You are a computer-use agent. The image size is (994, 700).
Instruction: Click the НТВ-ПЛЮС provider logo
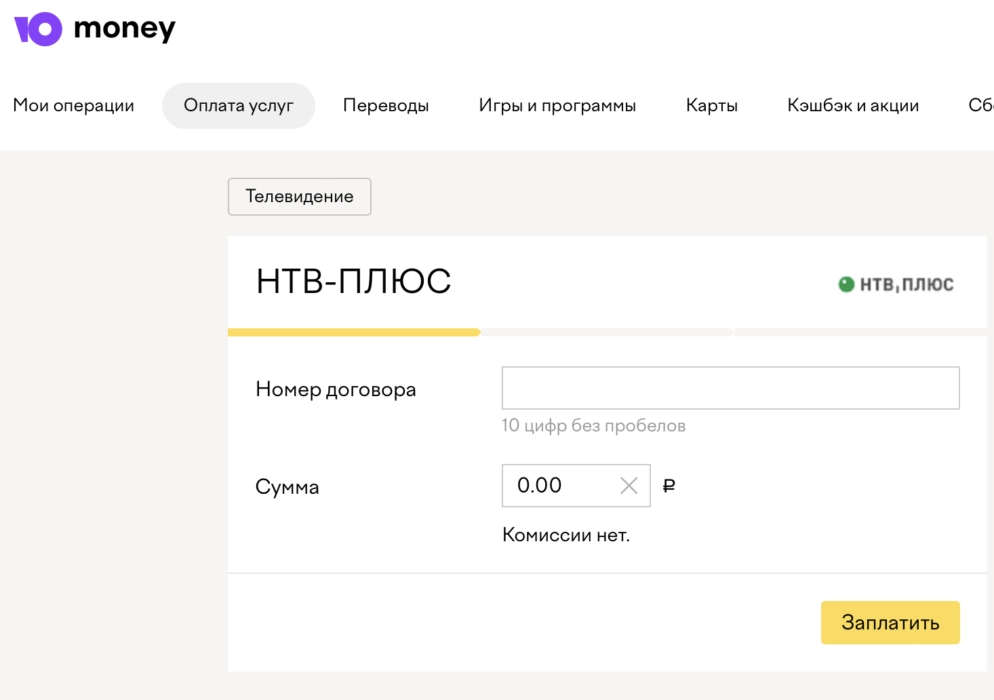pyautogui.click(x=896, y=285)
